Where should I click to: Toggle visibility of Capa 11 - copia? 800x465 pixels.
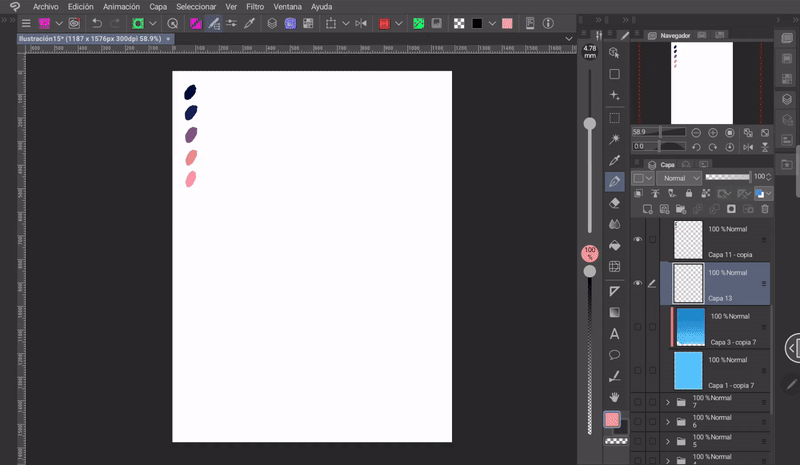[x=638, y=240]
